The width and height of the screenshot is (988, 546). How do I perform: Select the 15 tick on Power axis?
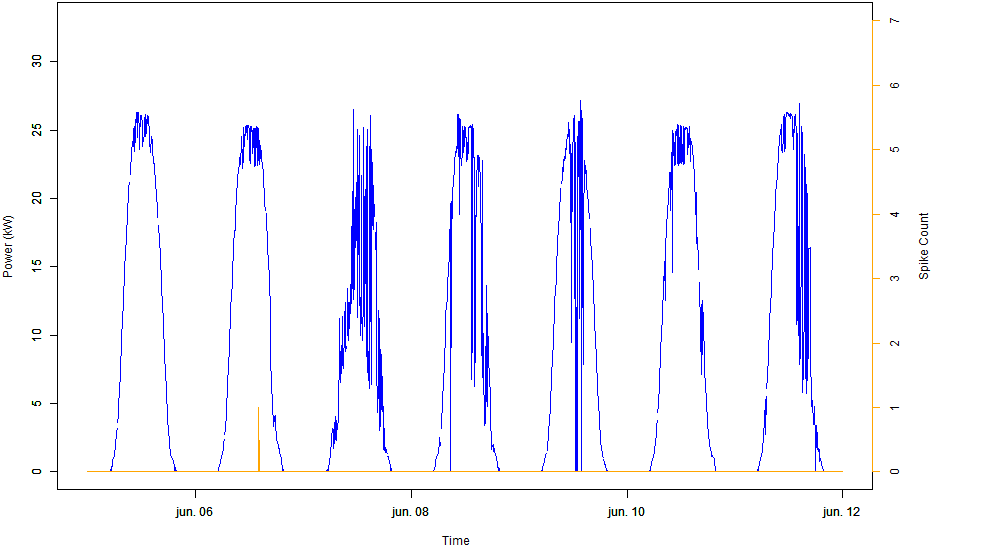pyautogui.click(x=39, y=267)
